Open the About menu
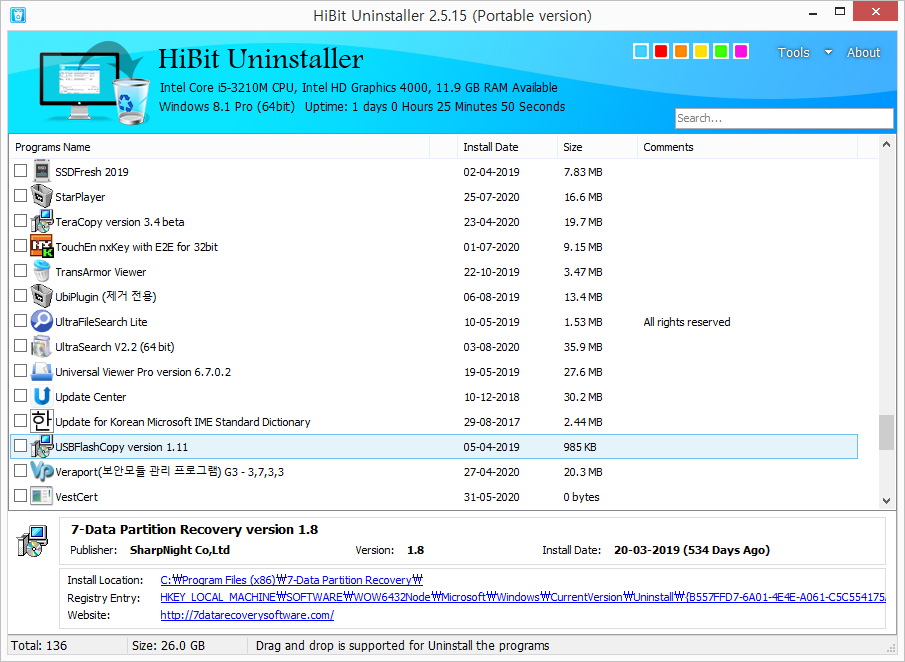This screenshot has width=905, height=662. tap(863, 52)
